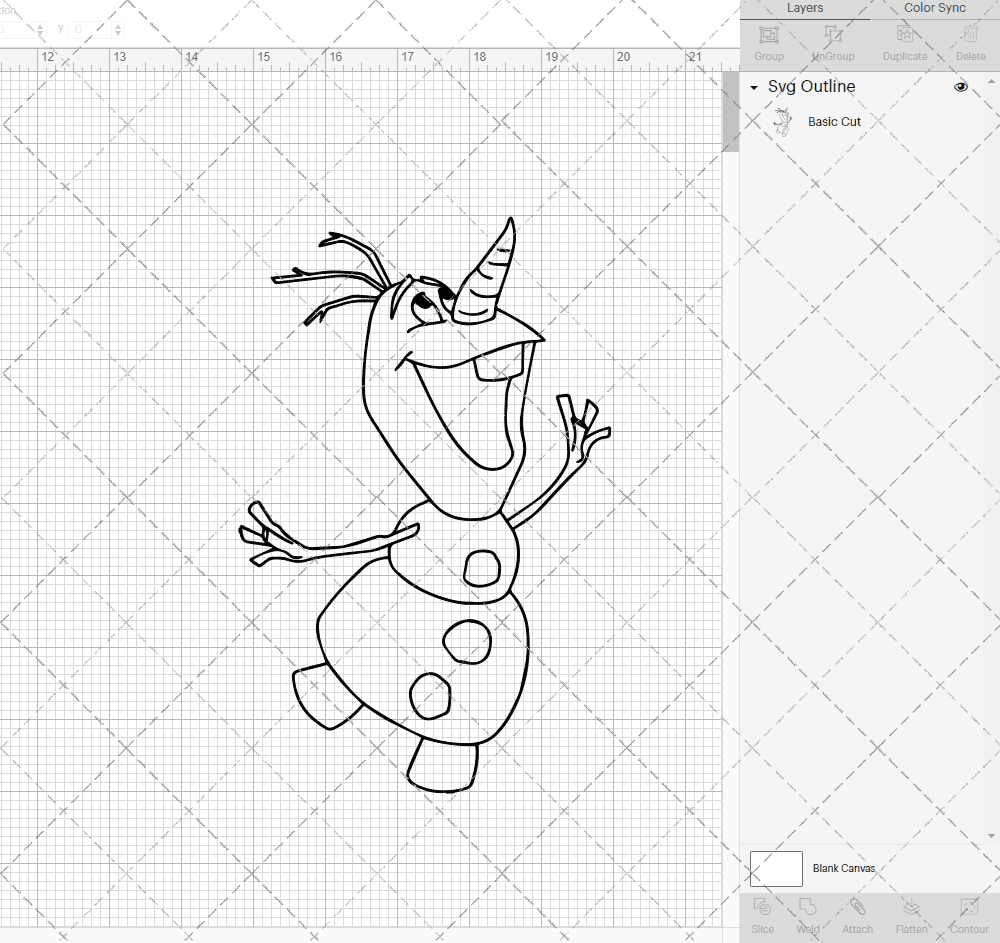Click the Y coordinate input field
This screenshot has height=943, width=1000.
[89, 29]
